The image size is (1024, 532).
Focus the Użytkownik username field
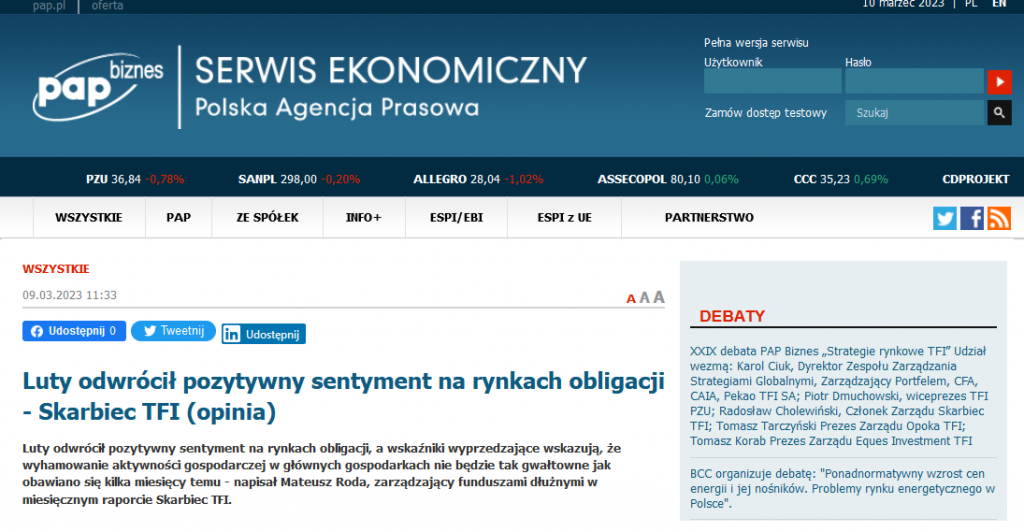click(773, 82)
